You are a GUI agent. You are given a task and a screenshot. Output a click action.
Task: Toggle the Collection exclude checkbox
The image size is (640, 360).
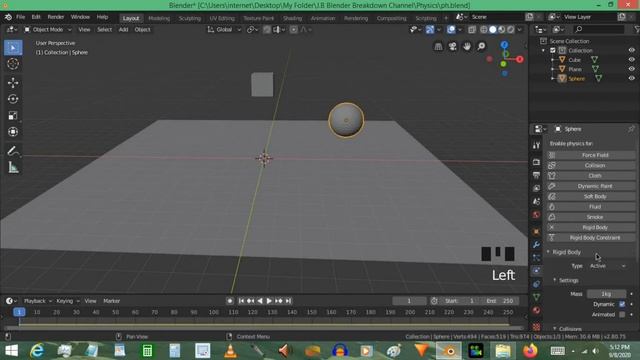coord(553,51)
